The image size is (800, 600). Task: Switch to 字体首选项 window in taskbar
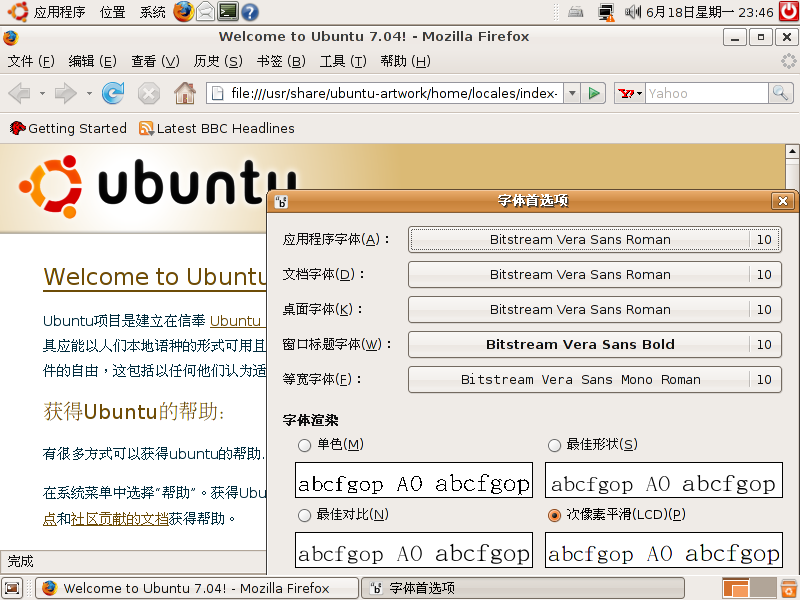[x=523, y=588]
